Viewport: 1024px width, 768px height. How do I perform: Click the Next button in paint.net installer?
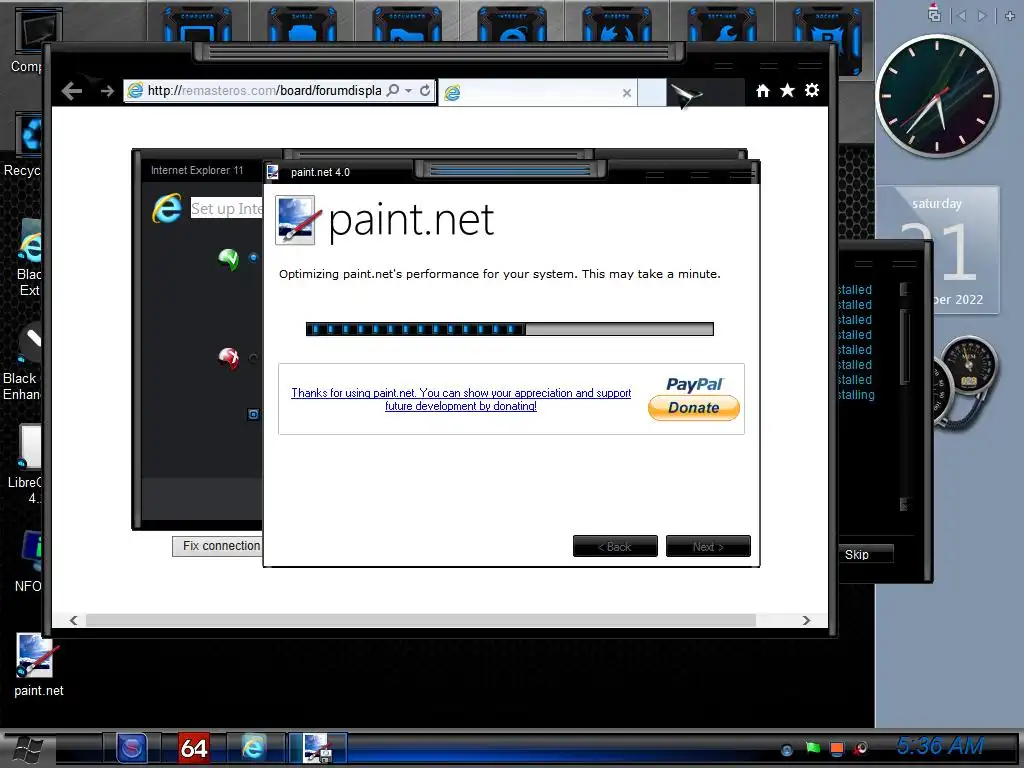(708, 547)
